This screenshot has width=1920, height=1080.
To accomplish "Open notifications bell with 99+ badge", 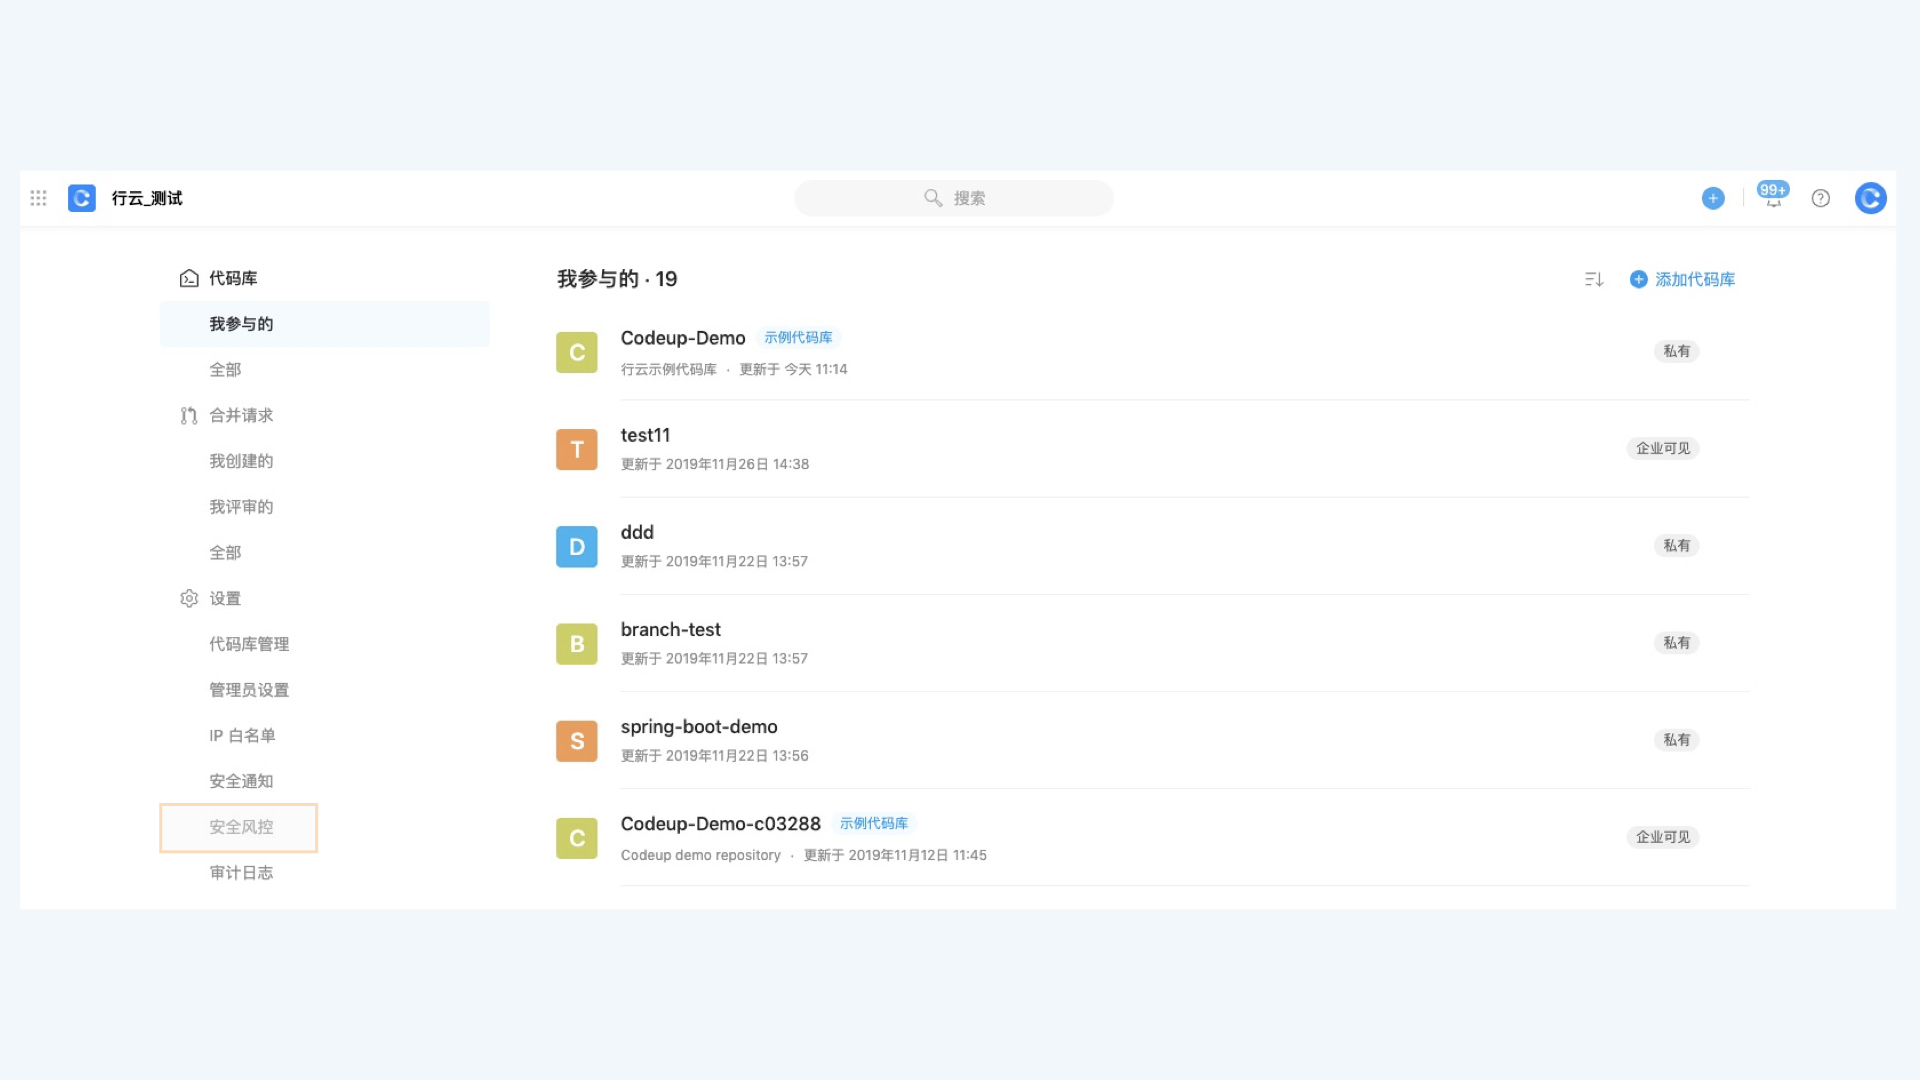I will (x=1773, y=196).
